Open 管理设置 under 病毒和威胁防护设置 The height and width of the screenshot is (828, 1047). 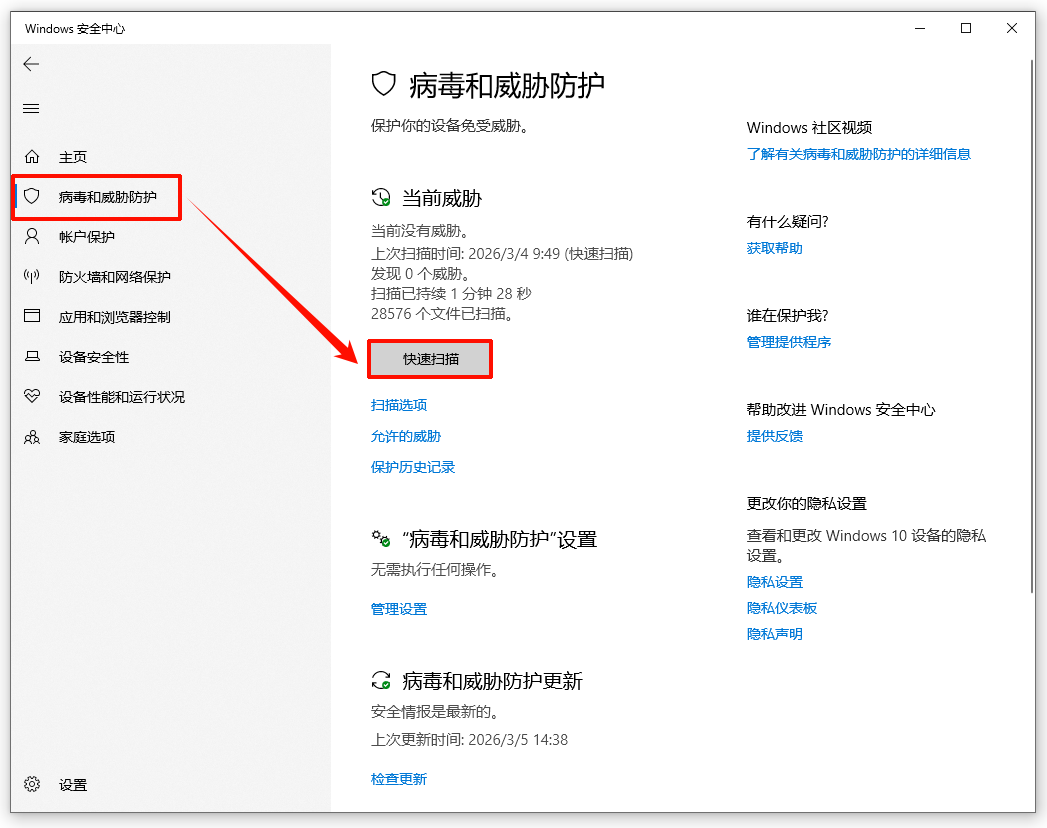coord(397,607)
